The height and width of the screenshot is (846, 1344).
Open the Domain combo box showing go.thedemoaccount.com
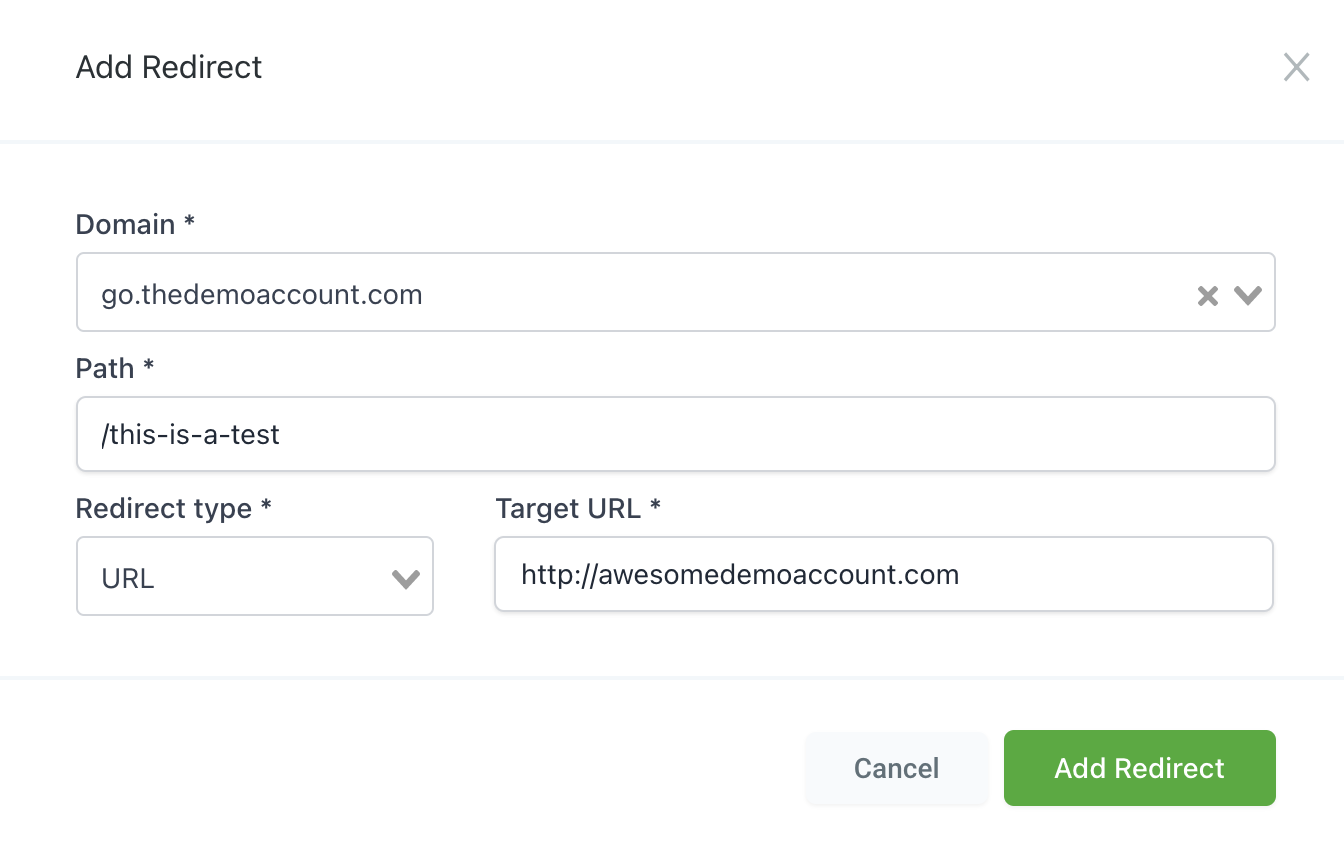pyautogui.click(x=640, y=293)
